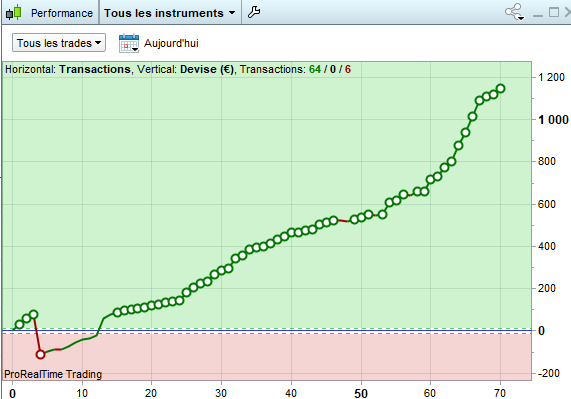571x399 pixels.
Task: Click the Aujourd'hui date range label
Action: (x=171, y=43)
